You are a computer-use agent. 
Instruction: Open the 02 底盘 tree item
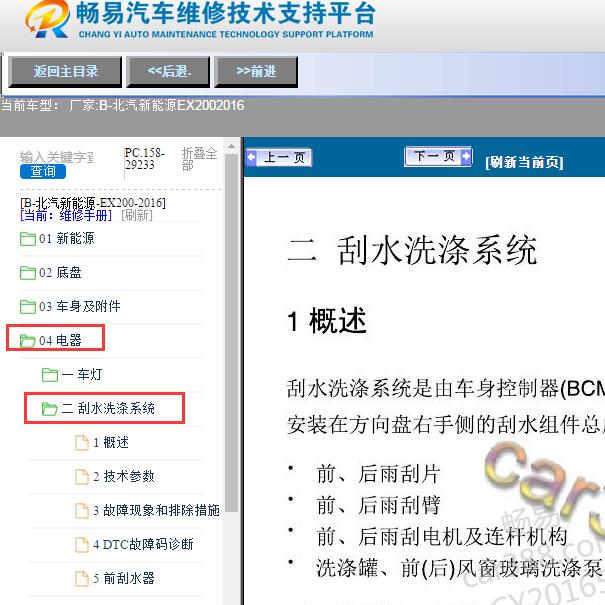tap(60, 272)
